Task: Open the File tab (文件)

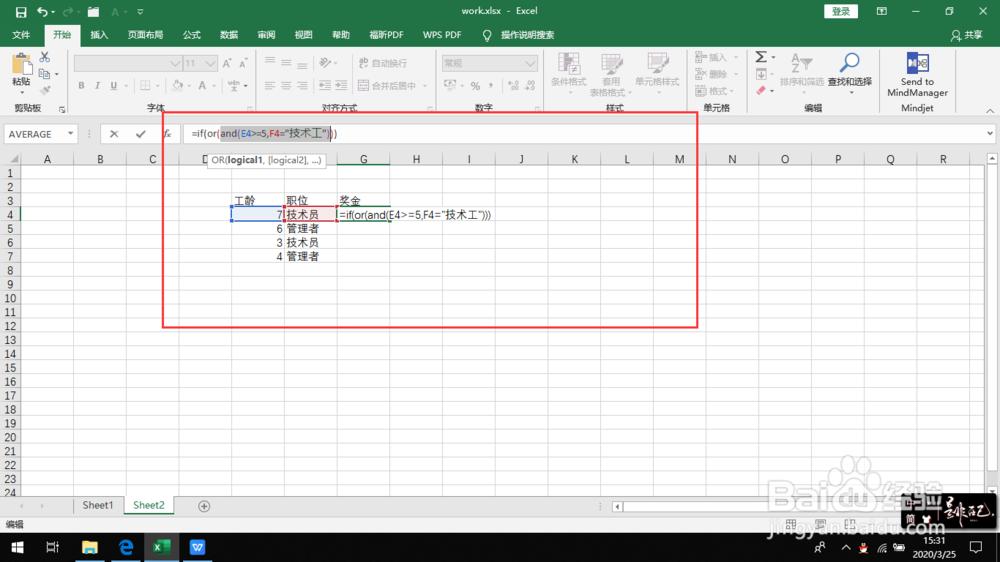Action: pyautogui.click(x=21, y=35)
